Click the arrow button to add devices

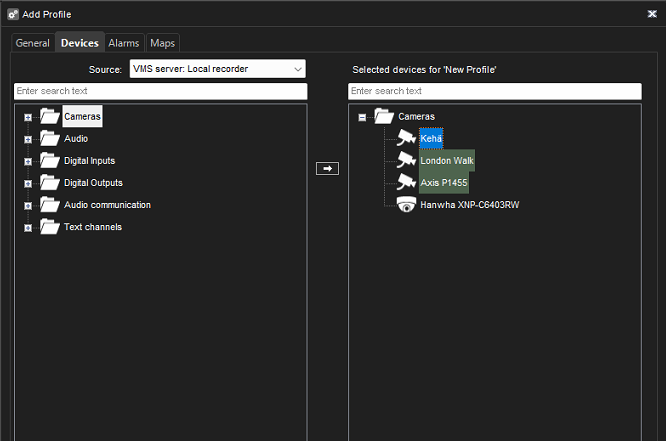coord(327,169)
